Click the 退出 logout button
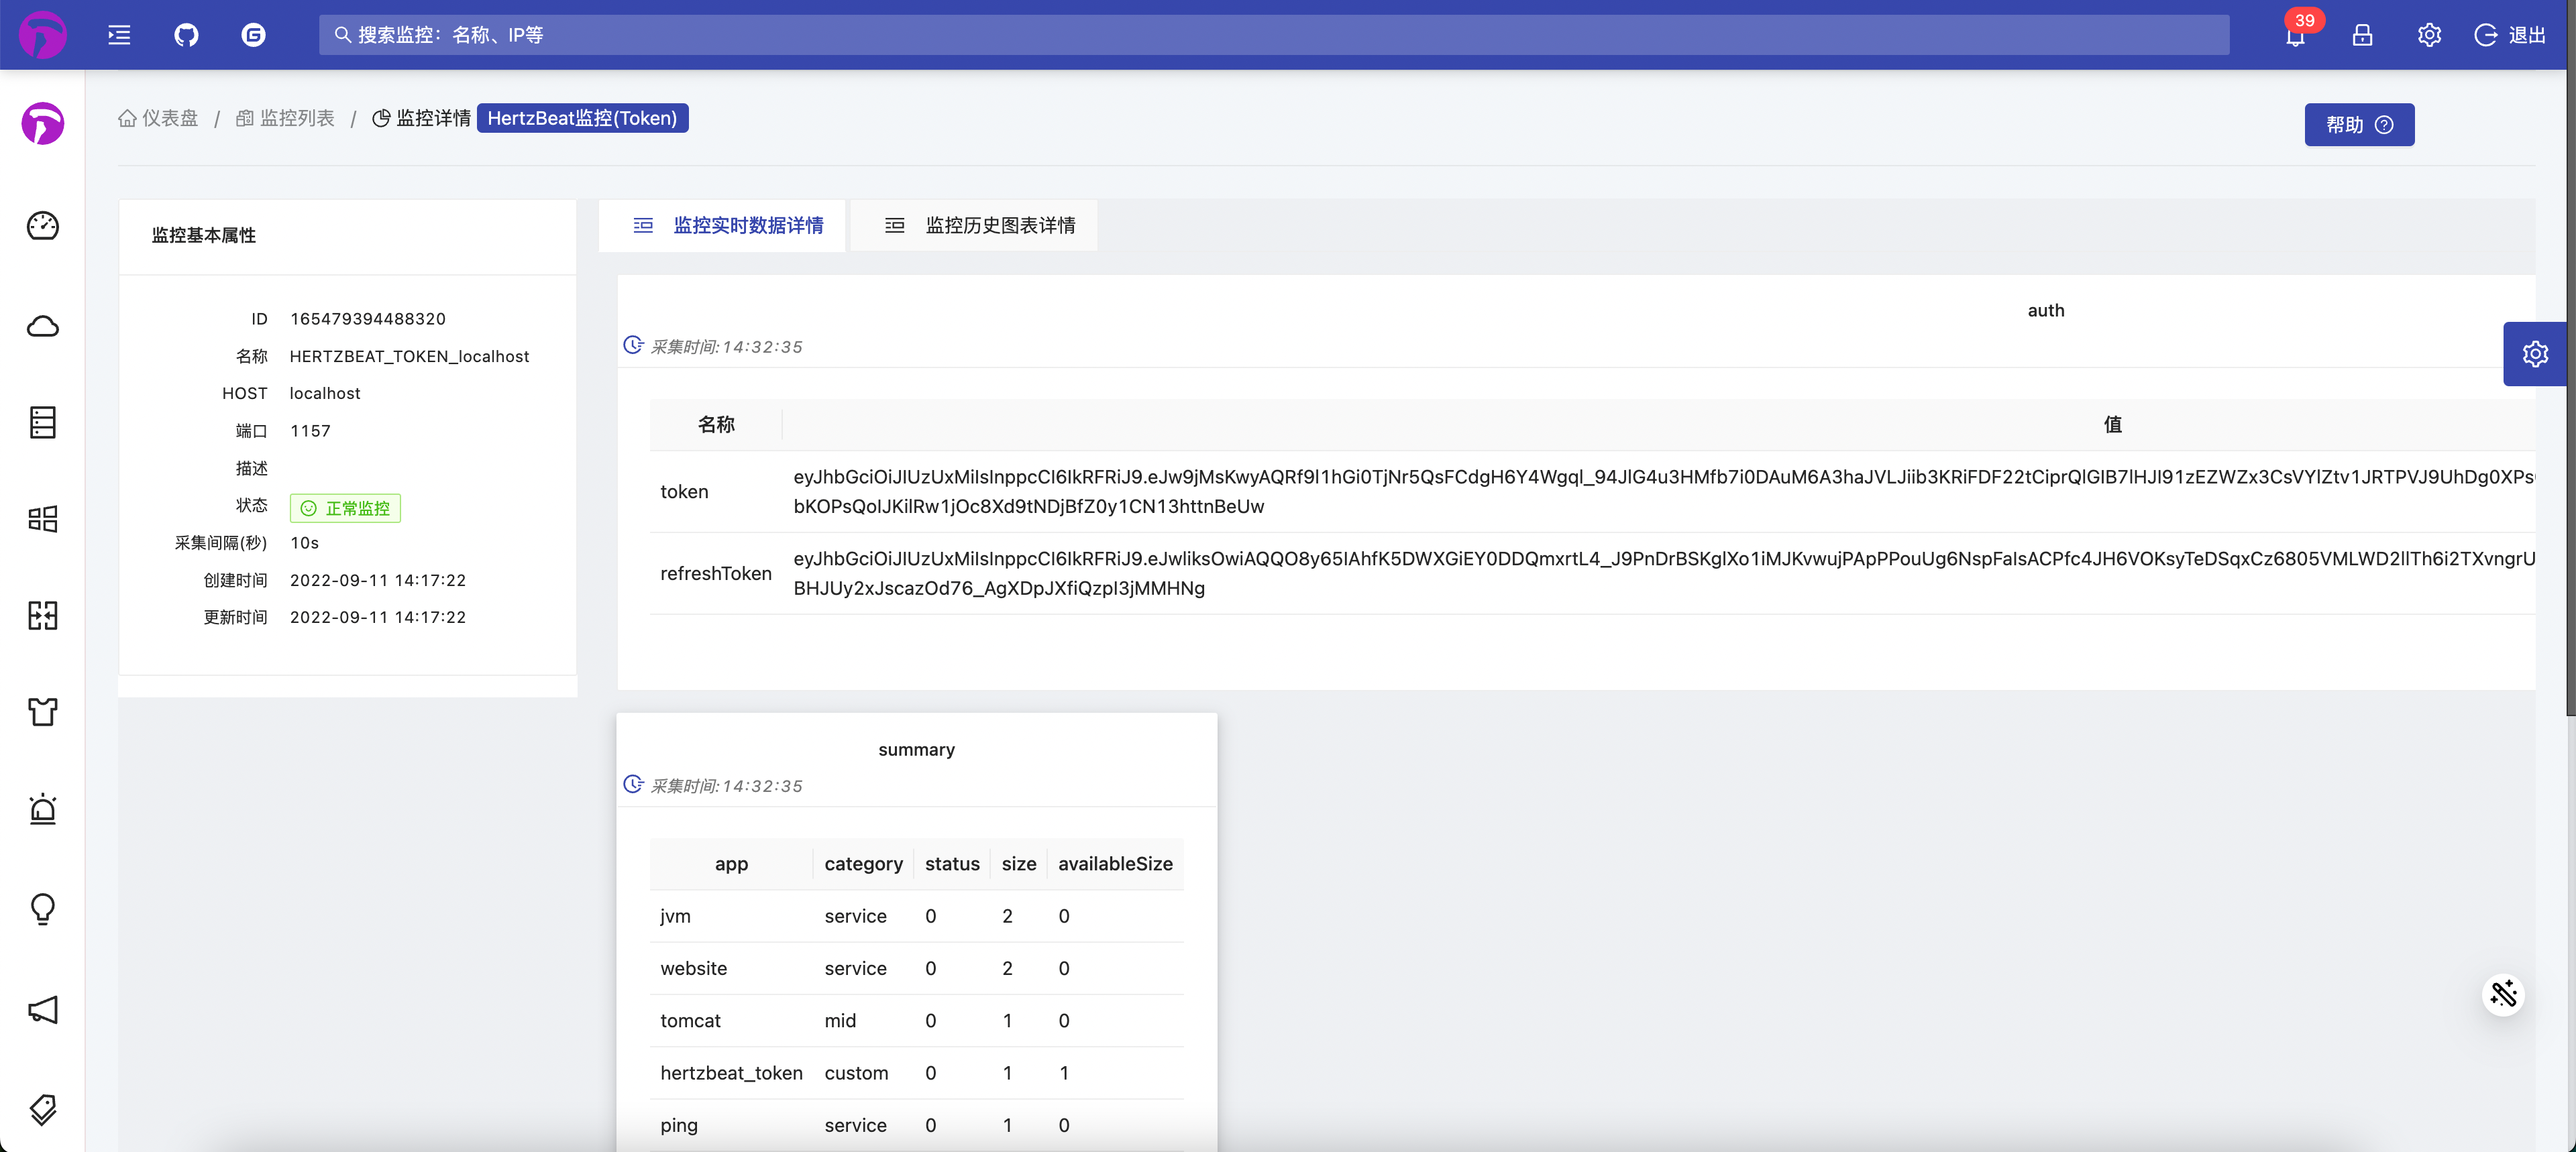The width and height of the screenshot is (2576, 1152). [x=2510, y=35]
